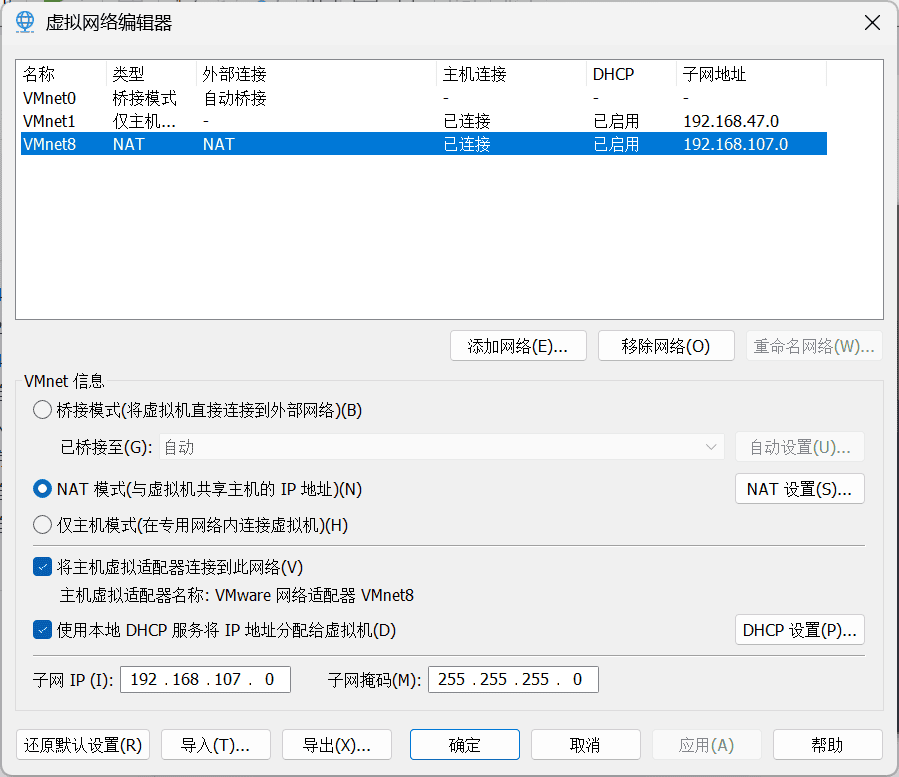Viewport: 899px width, 777px height.
Task: Click the 桥接模式 type cell
Action: pyautogui.click(x=144, y=98)
